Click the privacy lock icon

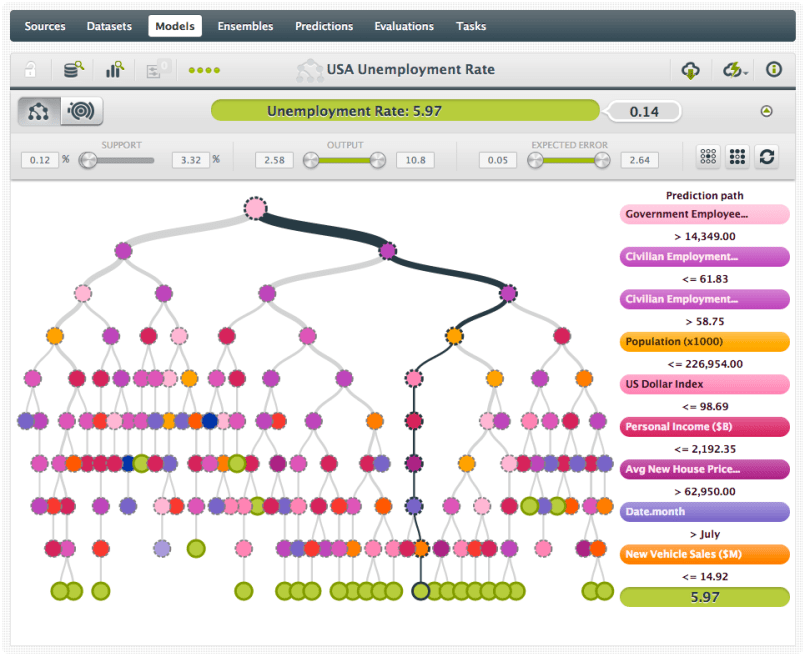point(32,70)
